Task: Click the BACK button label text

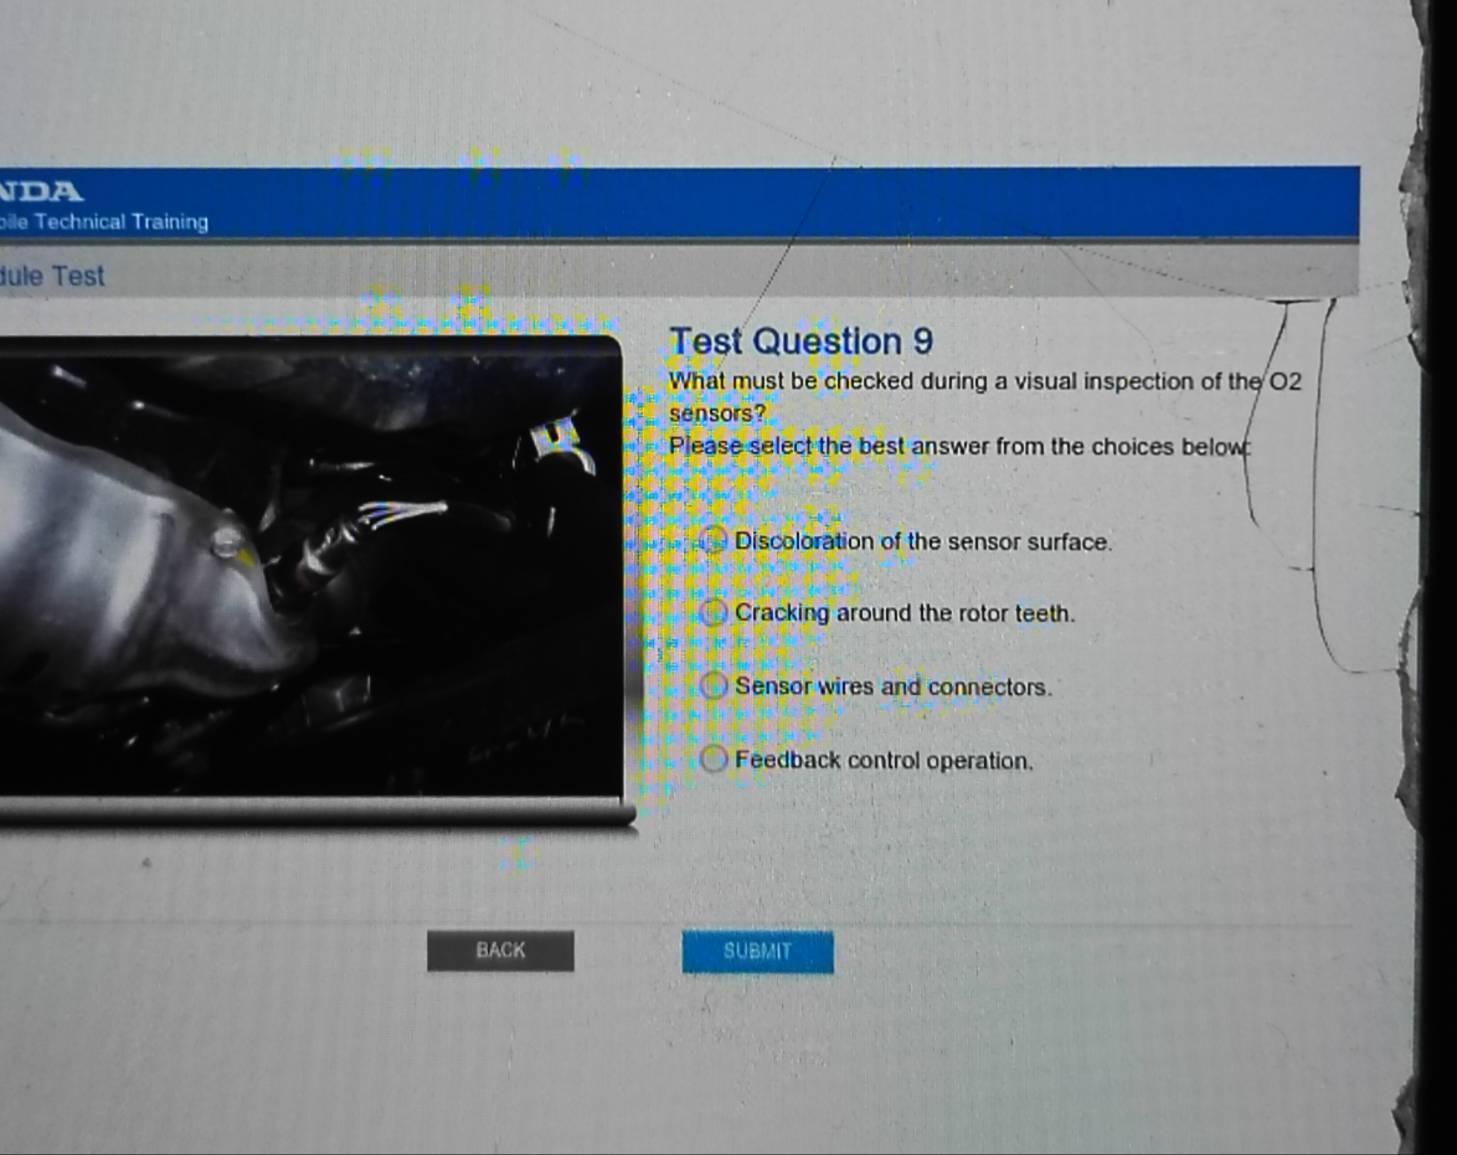Action: [500, 950]
